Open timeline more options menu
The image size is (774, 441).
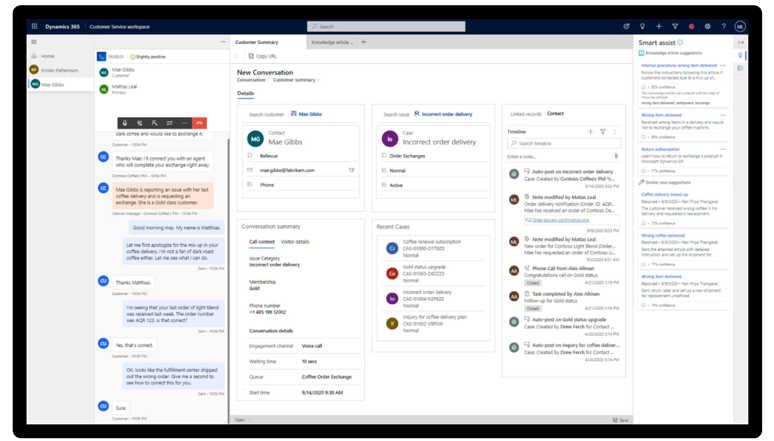pos(615,131)
